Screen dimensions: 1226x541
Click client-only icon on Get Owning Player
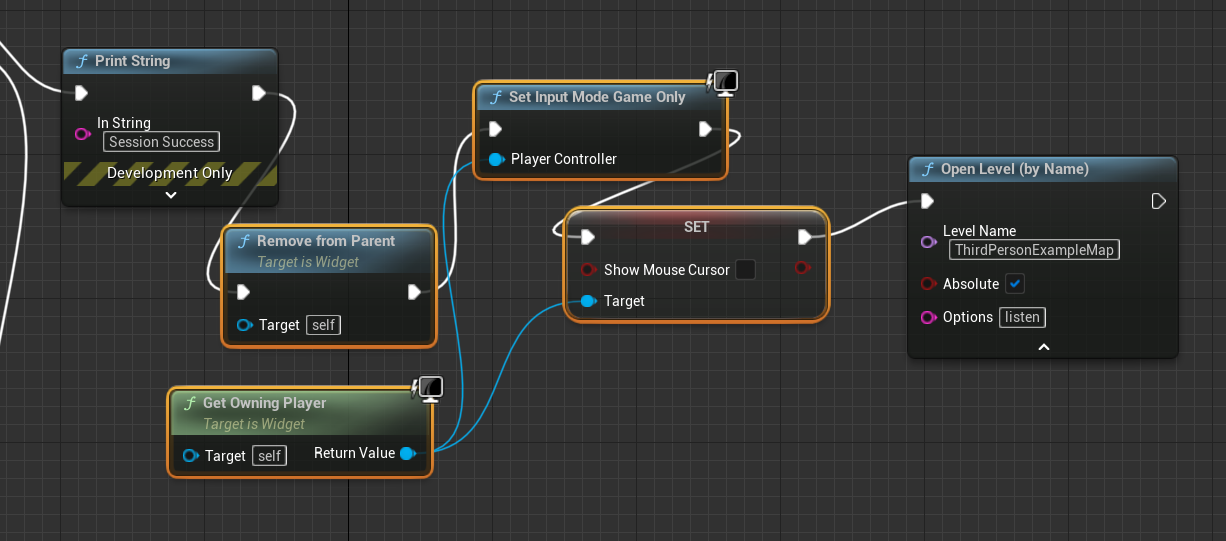click(x=429, y=388)
